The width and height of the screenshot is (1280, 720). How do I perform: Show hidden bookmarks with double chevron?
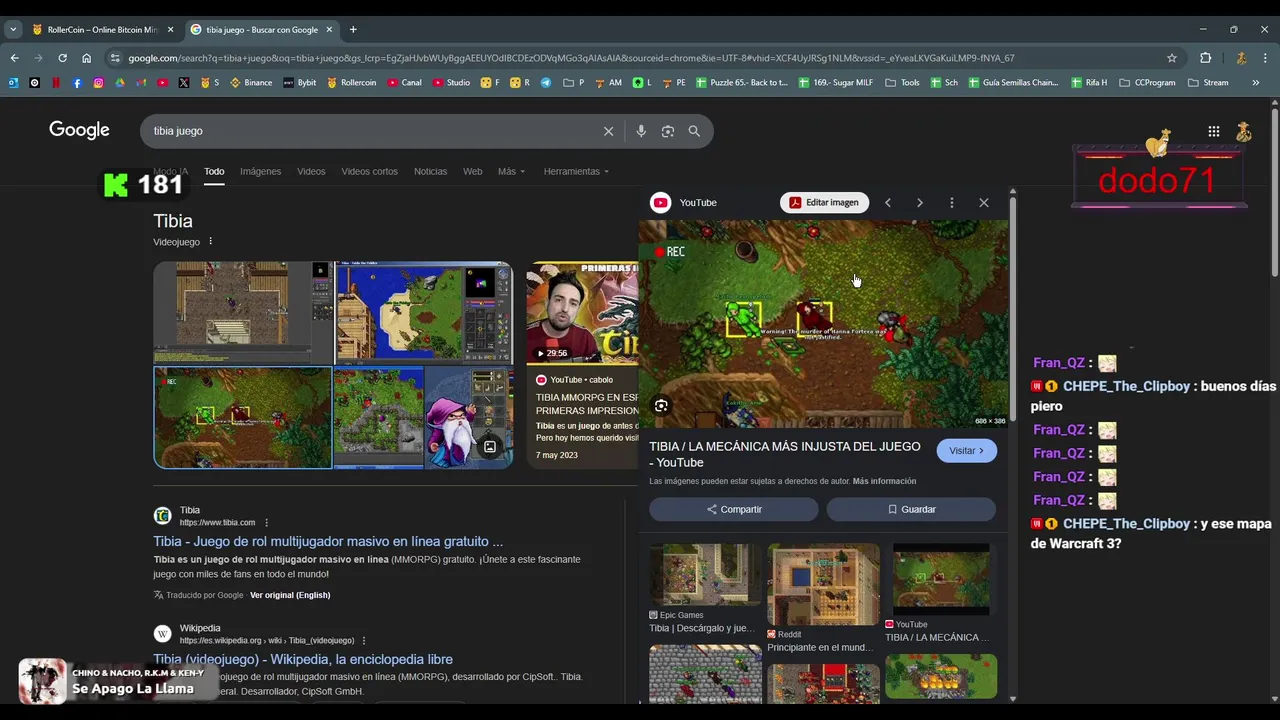tap(1256, 83)
